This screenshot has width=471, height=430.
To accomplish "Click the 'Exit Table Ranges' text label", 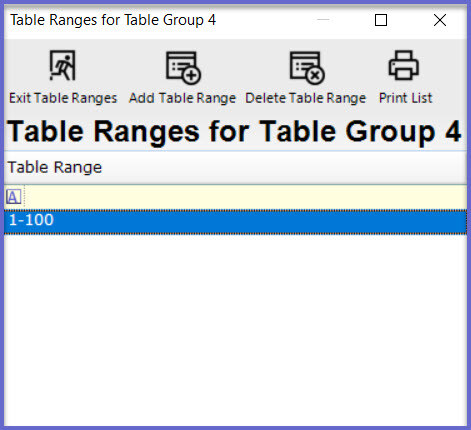I will click(x=63, y=98).
